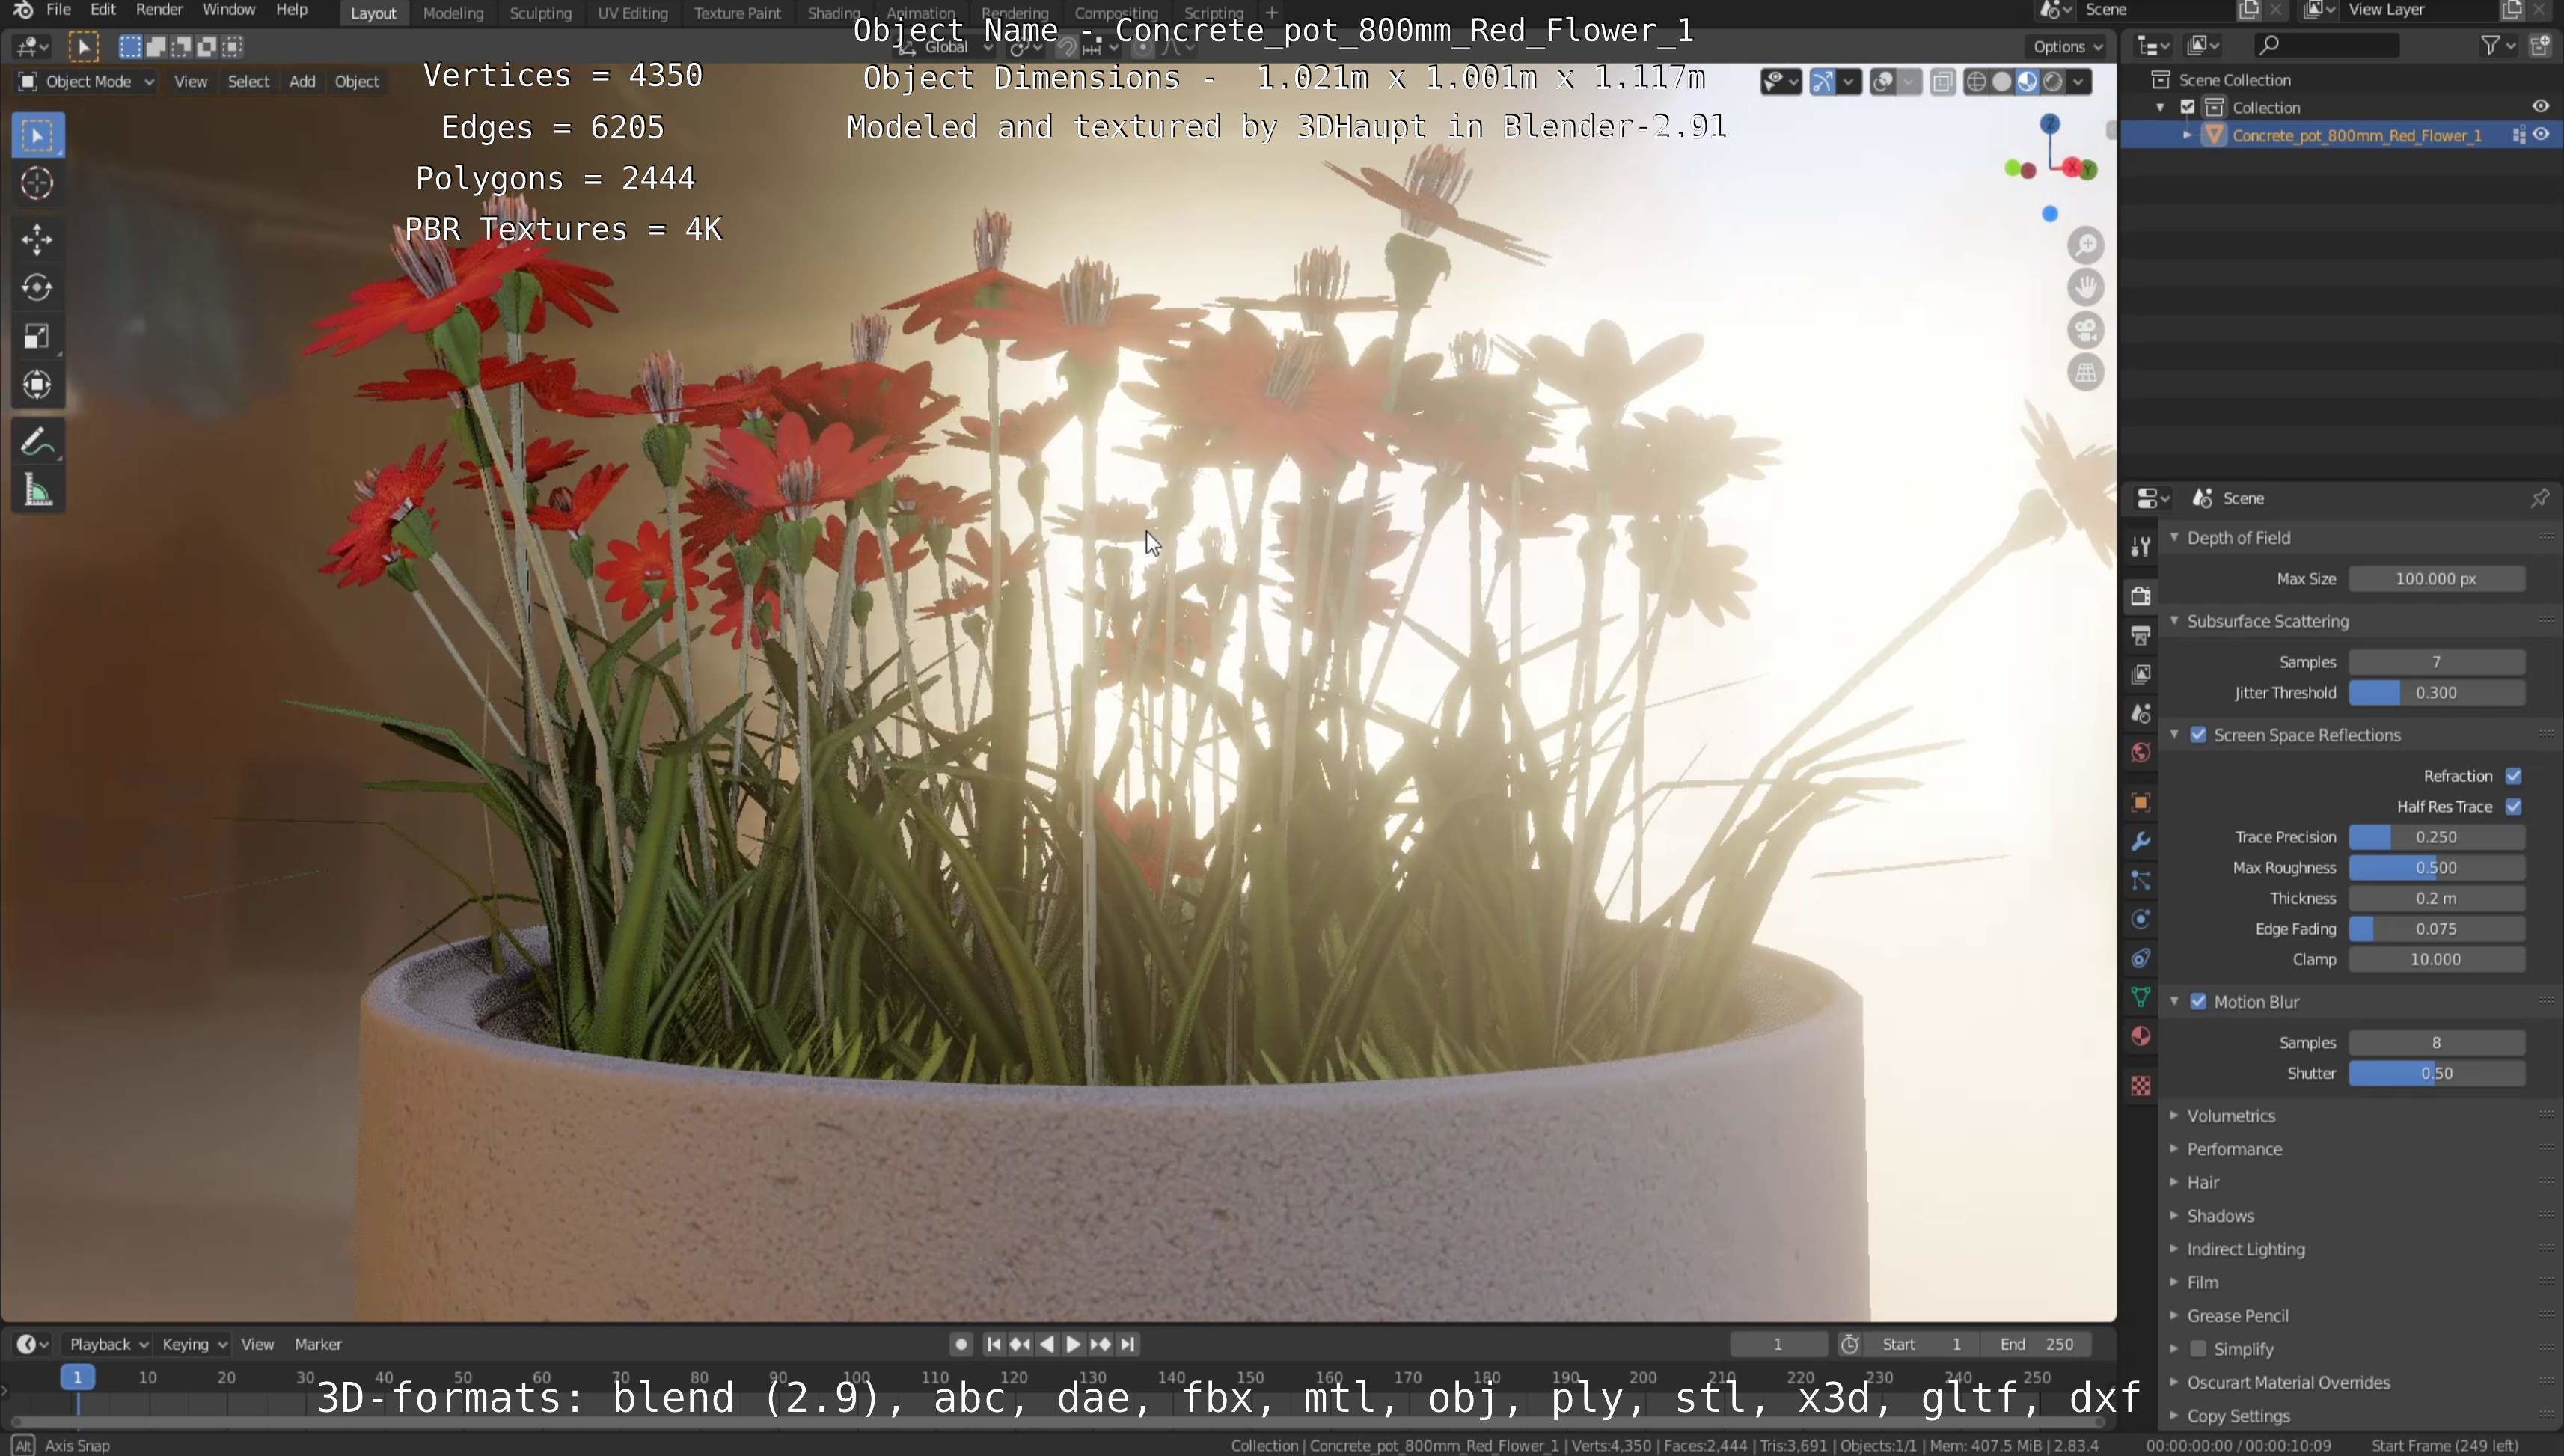Open the Physics properties tab

pos(2140,919)
